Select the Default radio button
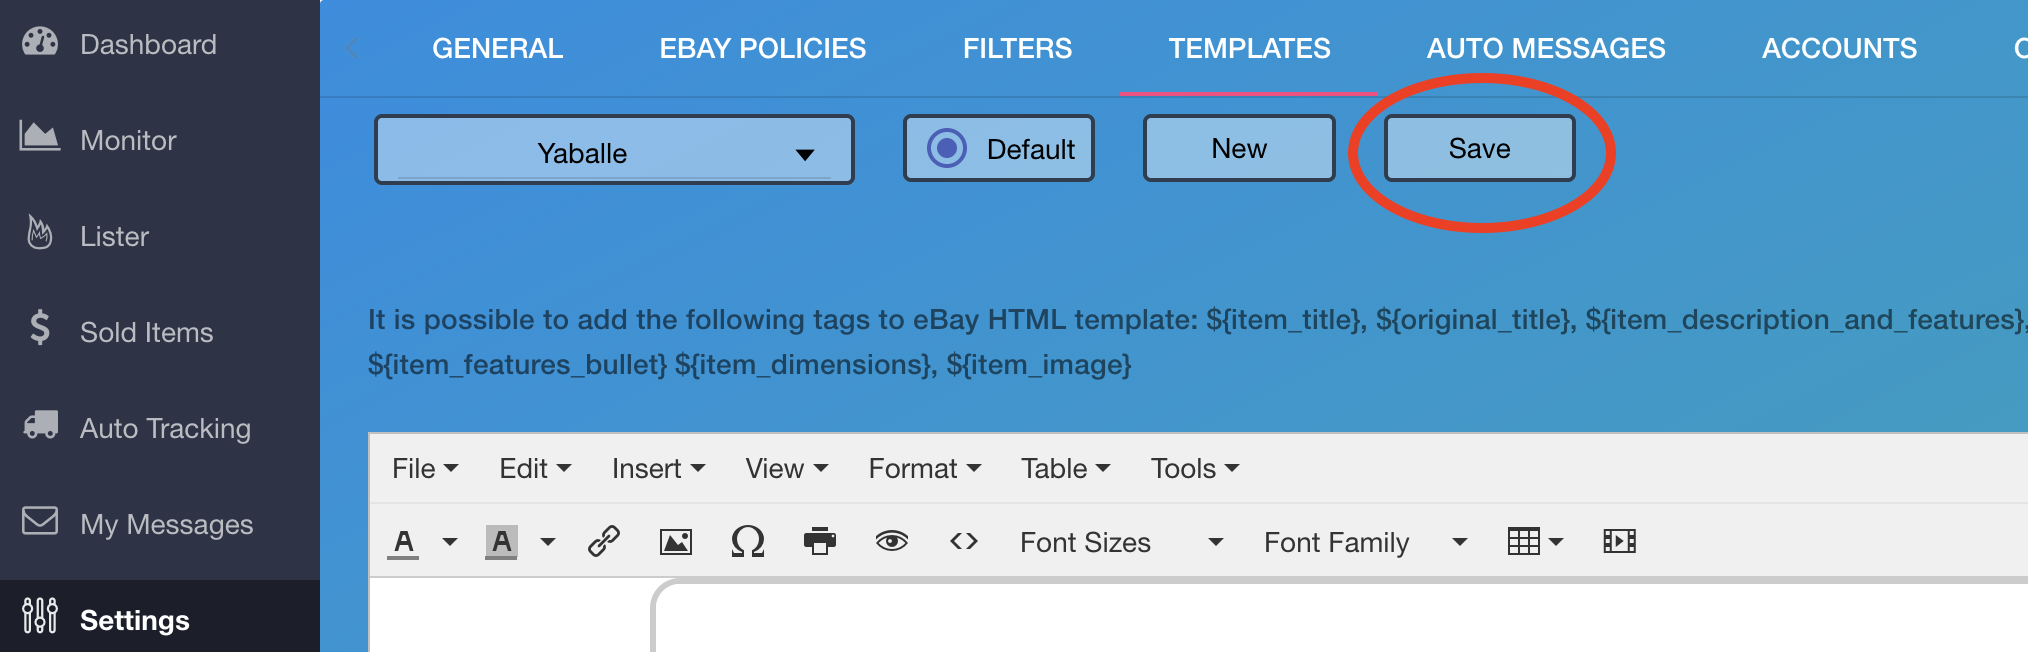The height and width of the screenshot is (652, 2028). (x=947, y=148)
